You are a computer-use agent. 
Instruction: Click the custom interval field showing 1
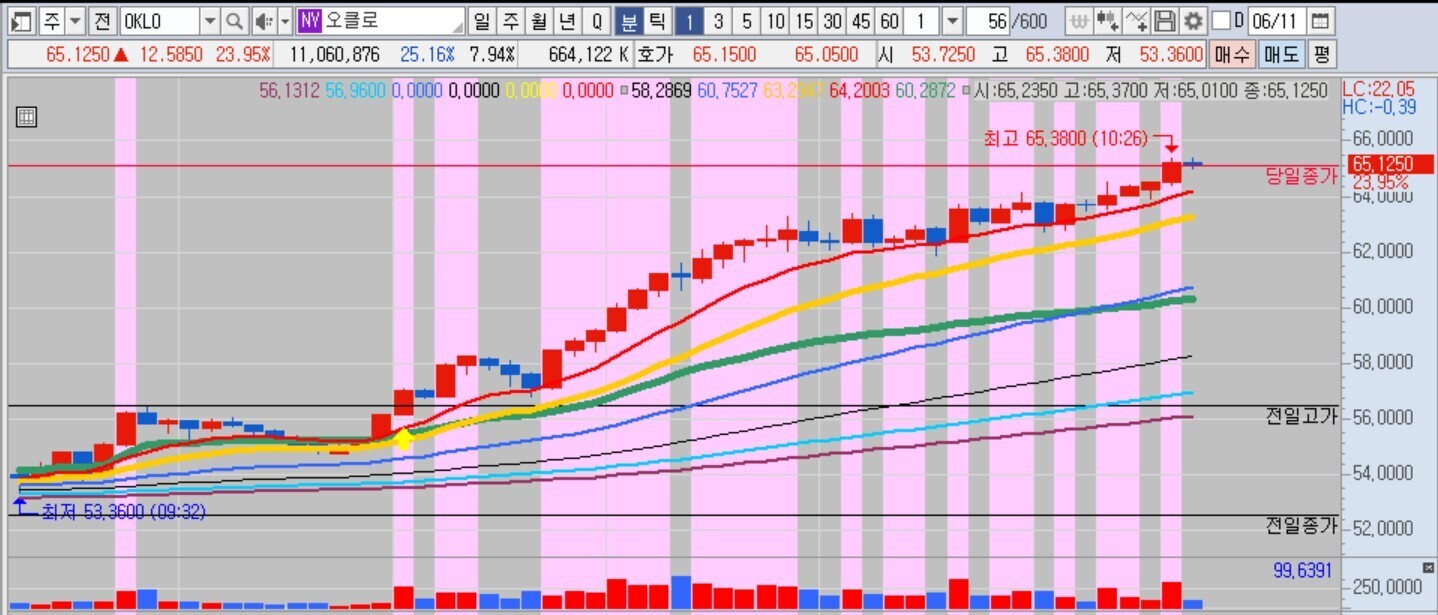(922, 21)
